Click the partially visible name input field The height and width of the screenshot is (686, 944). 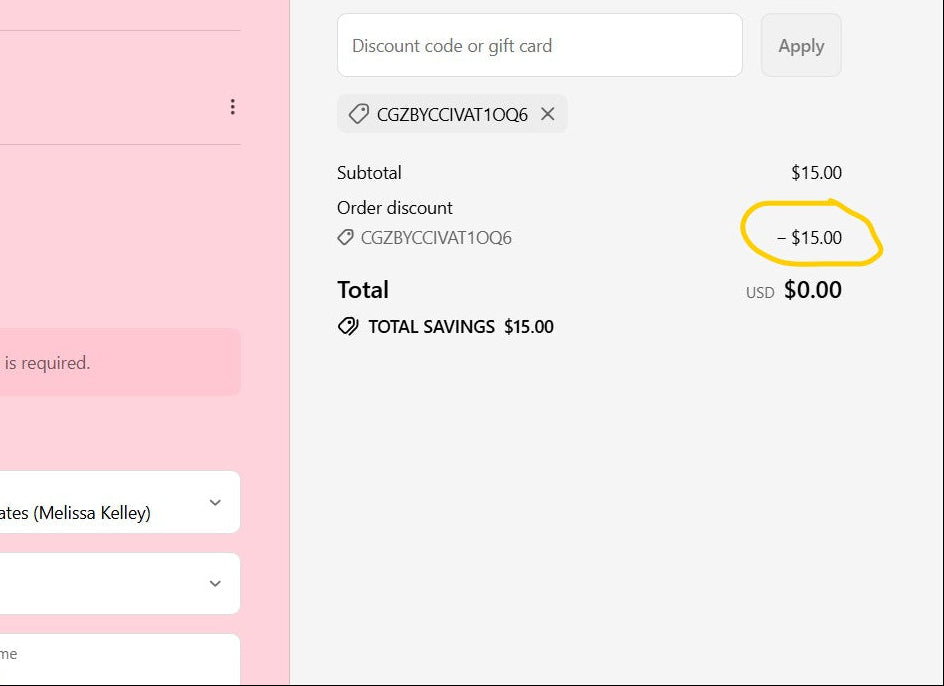click(x=120, y=658)
